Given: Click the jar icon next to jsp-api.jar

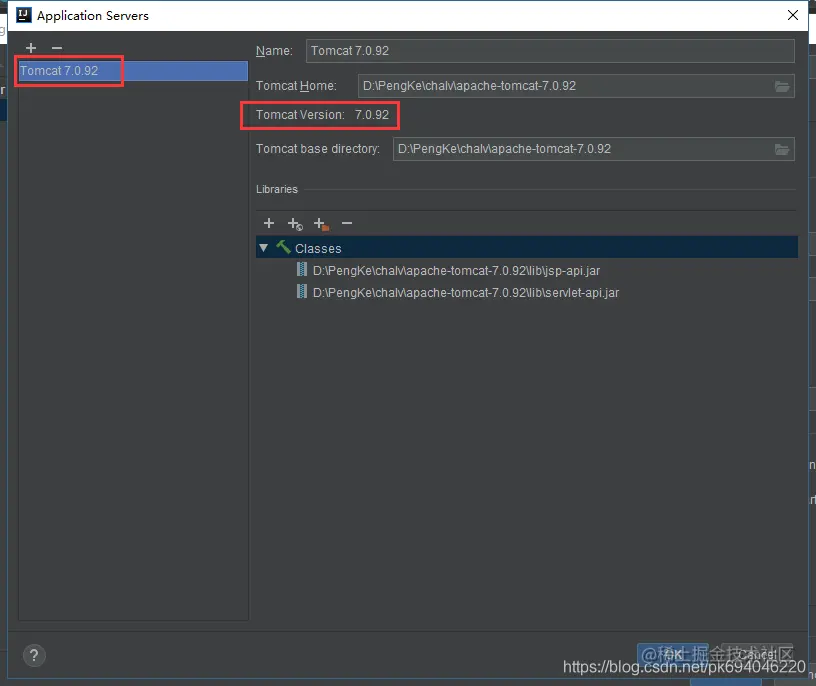Looking at the screenshot, I should pyautogui.click(x=302, y=269).
